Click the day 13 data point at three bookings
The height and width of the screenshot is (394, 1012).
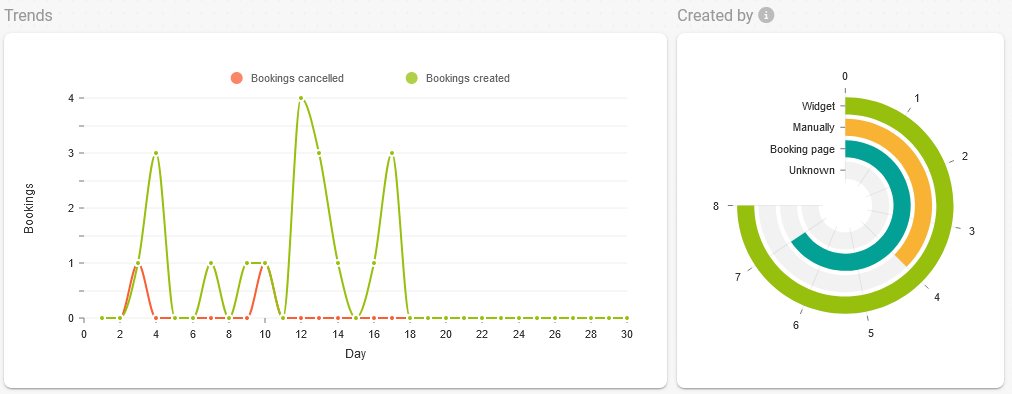[319, 153]
